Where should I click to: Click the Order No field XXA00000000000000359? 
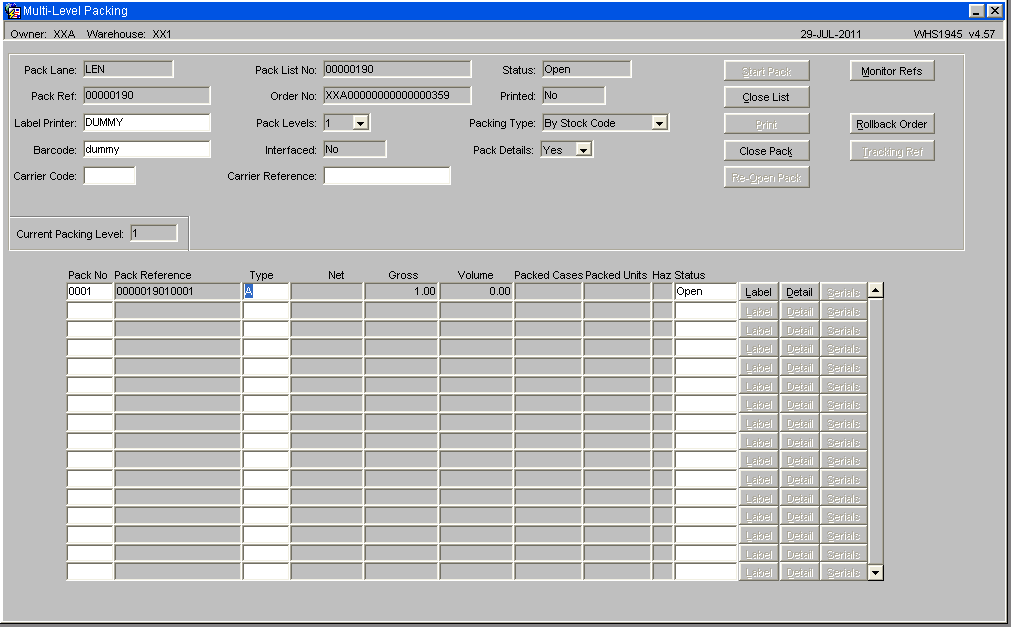click(x=397, y=95)
